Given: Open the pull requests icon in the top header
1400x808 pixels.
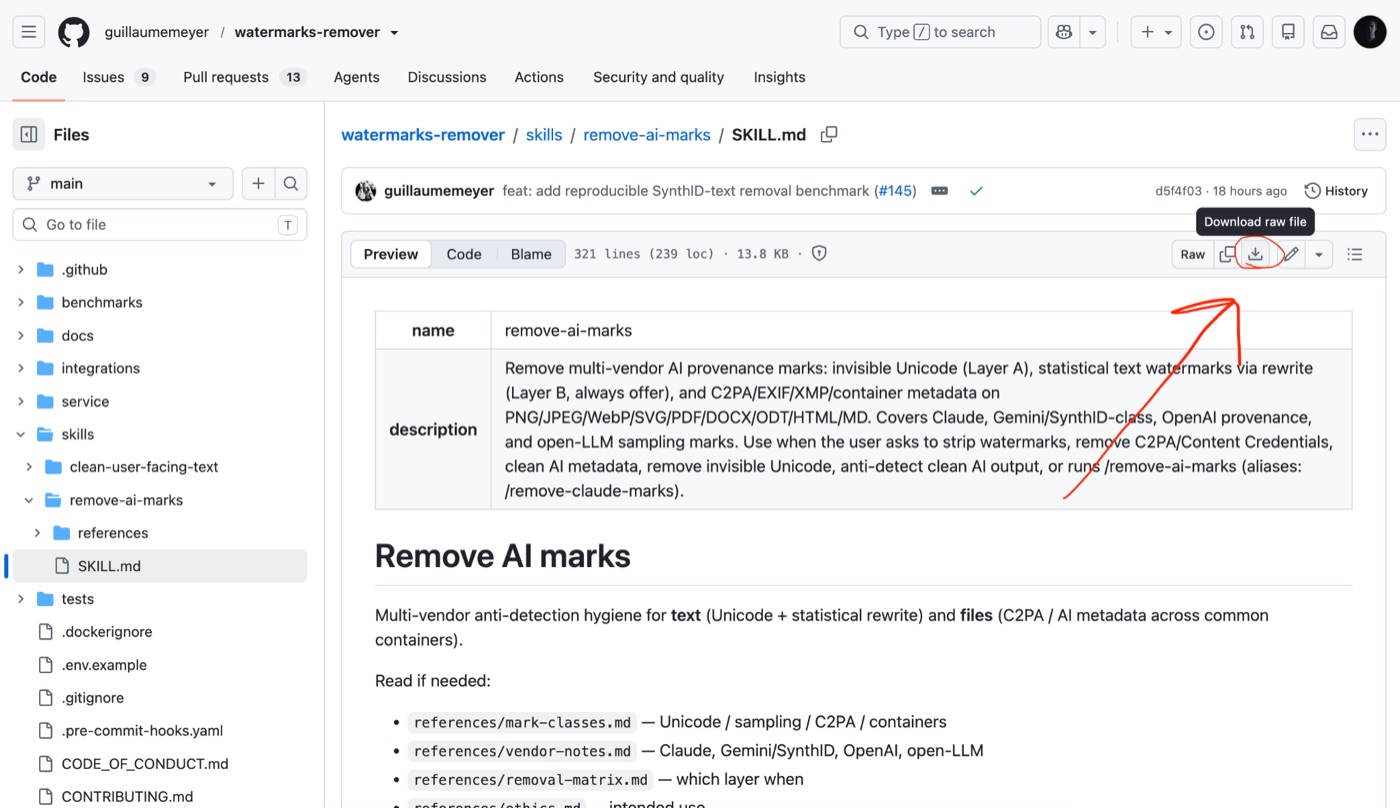Looking at the screenshot, I should click(1247, 32).
